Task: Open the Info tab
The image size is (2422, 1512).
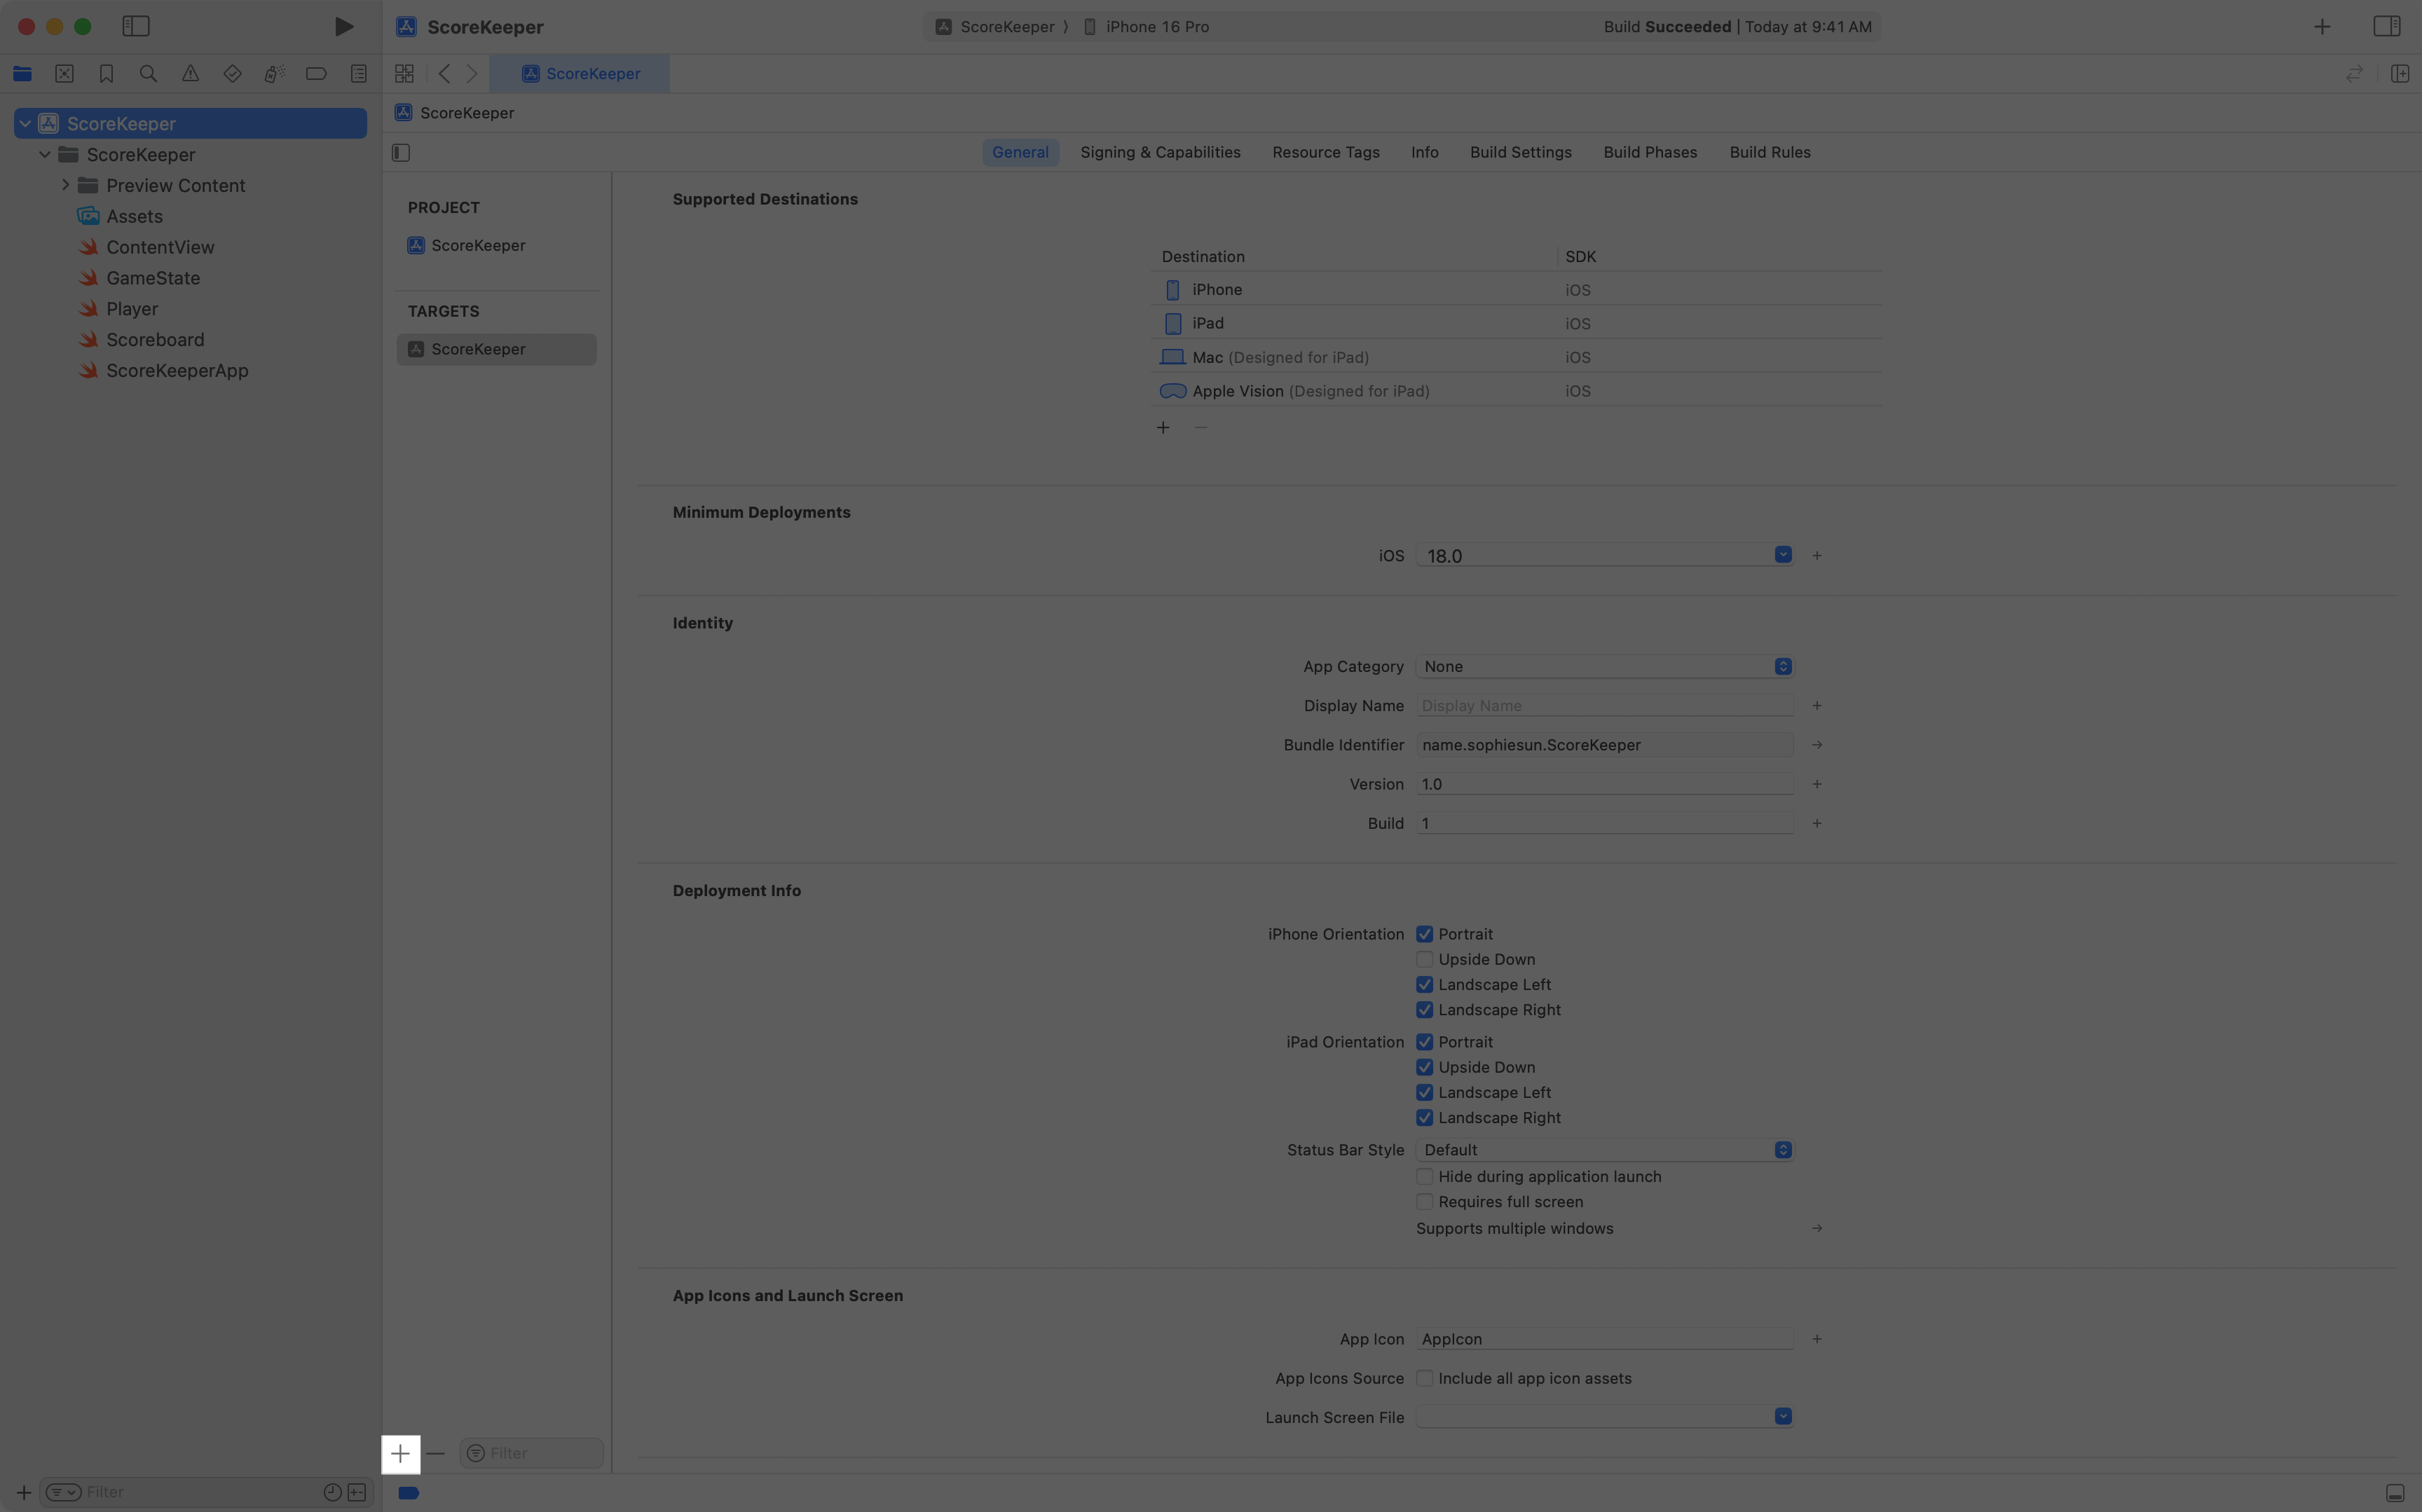Action: point(1424,153)
